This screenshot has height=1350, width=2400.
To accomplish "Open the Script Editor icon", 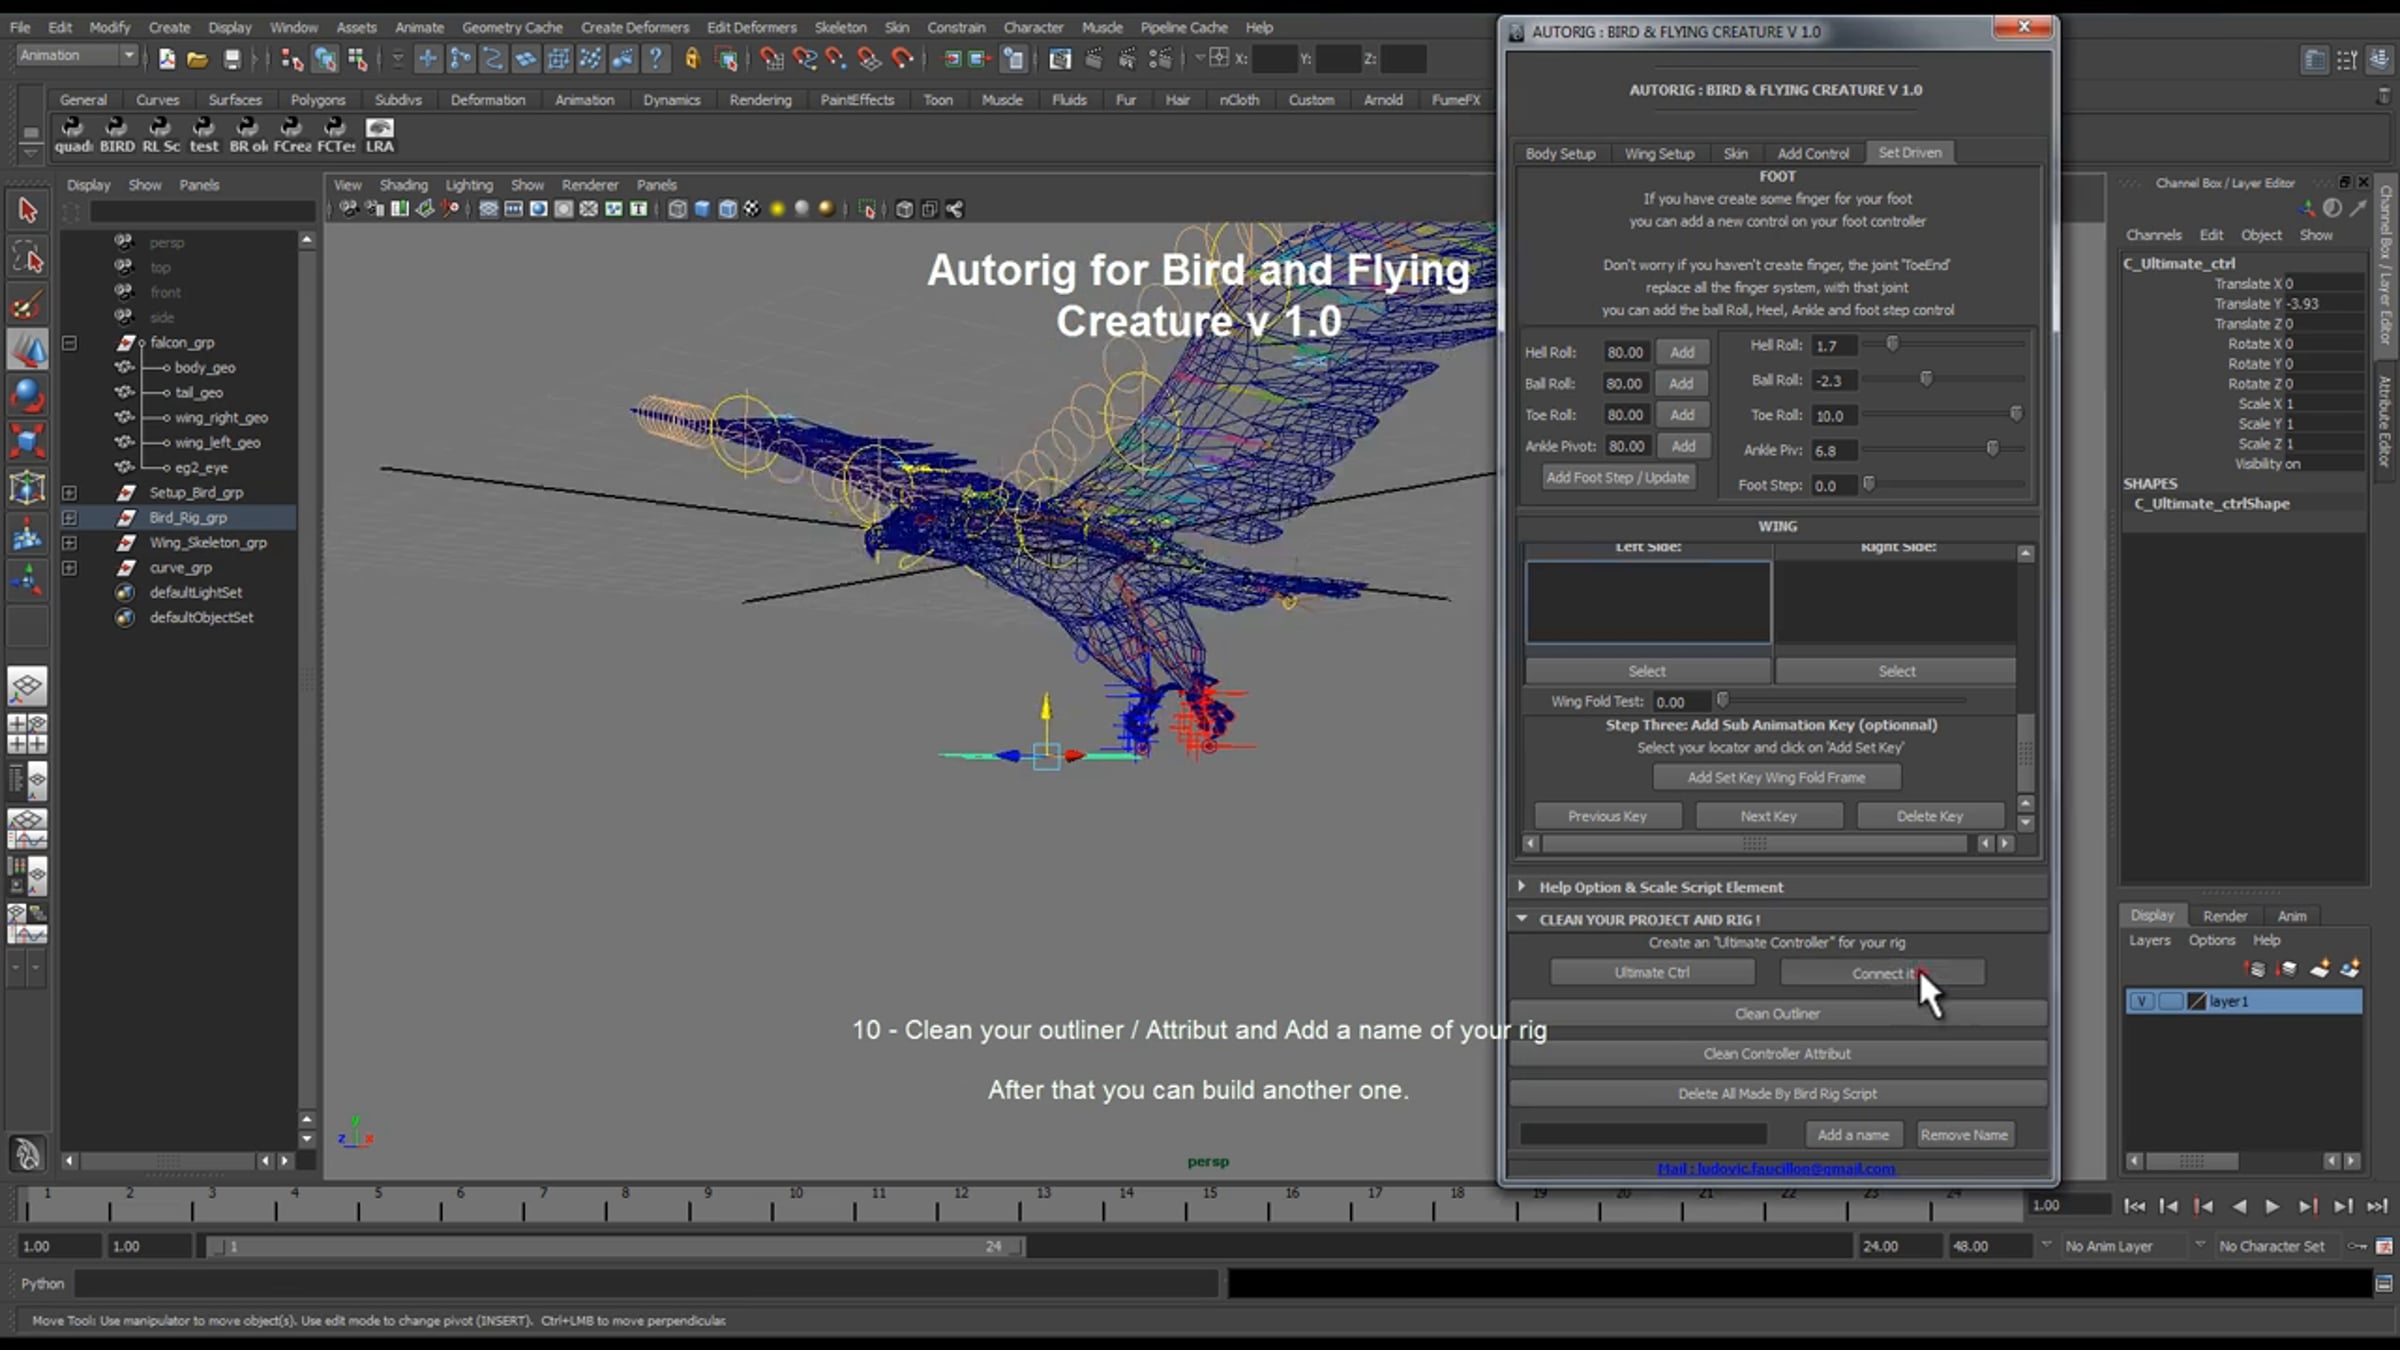I will (2384, 1283).
